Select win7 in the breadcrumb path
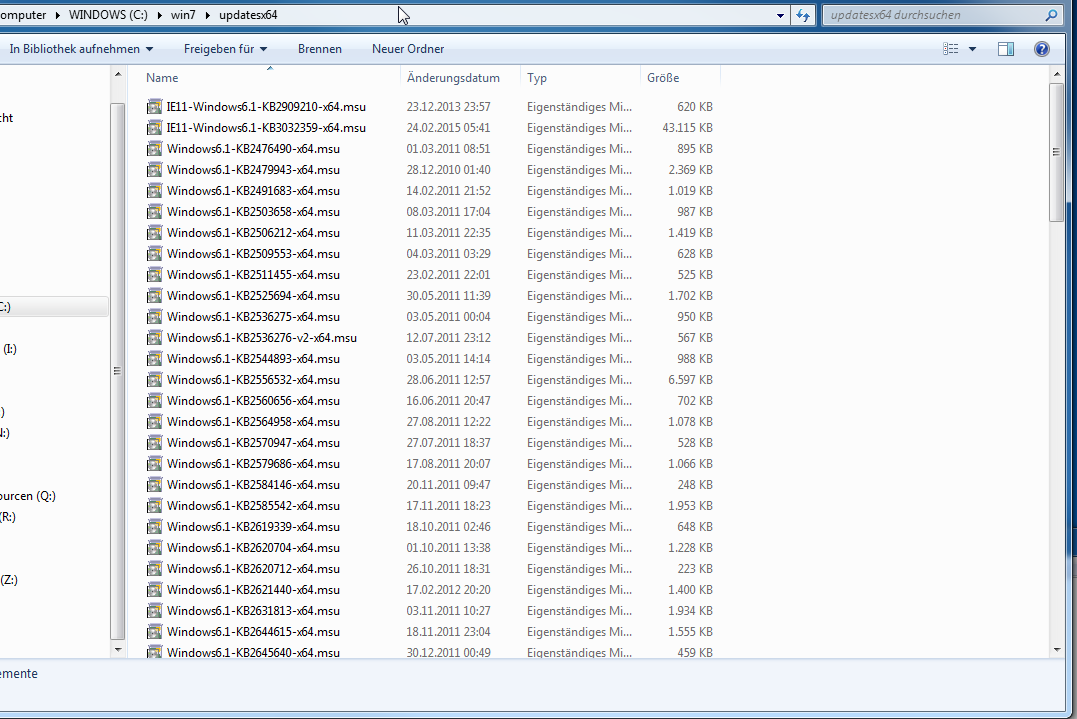 (183, 15)
